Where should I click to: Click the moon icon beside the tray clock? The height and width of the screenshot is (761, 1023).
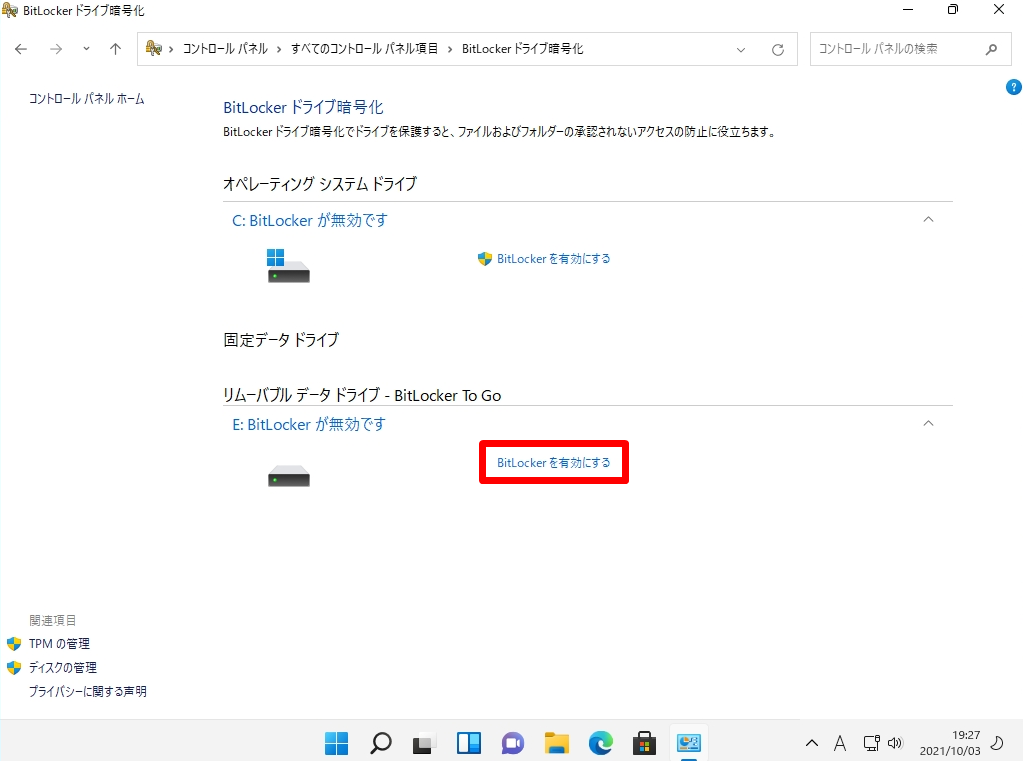[998, 743]
